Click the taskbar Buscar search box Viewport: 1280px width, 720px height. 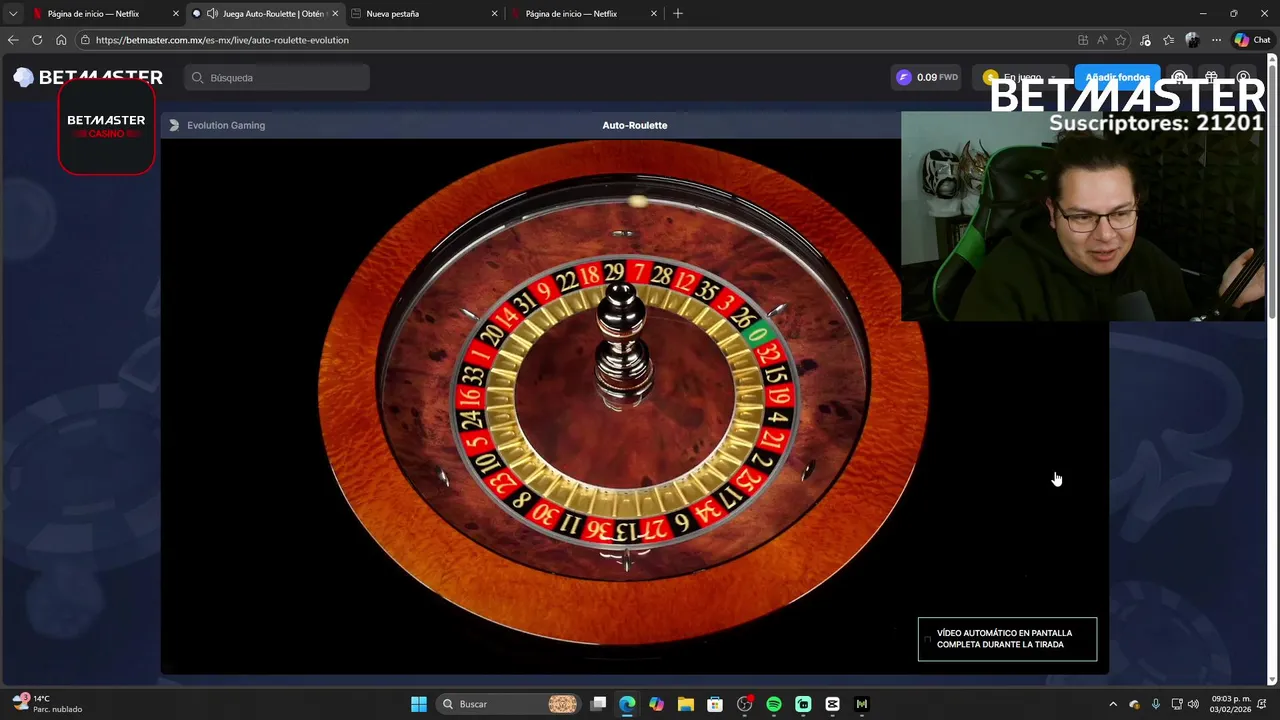[x=511, y=704]
